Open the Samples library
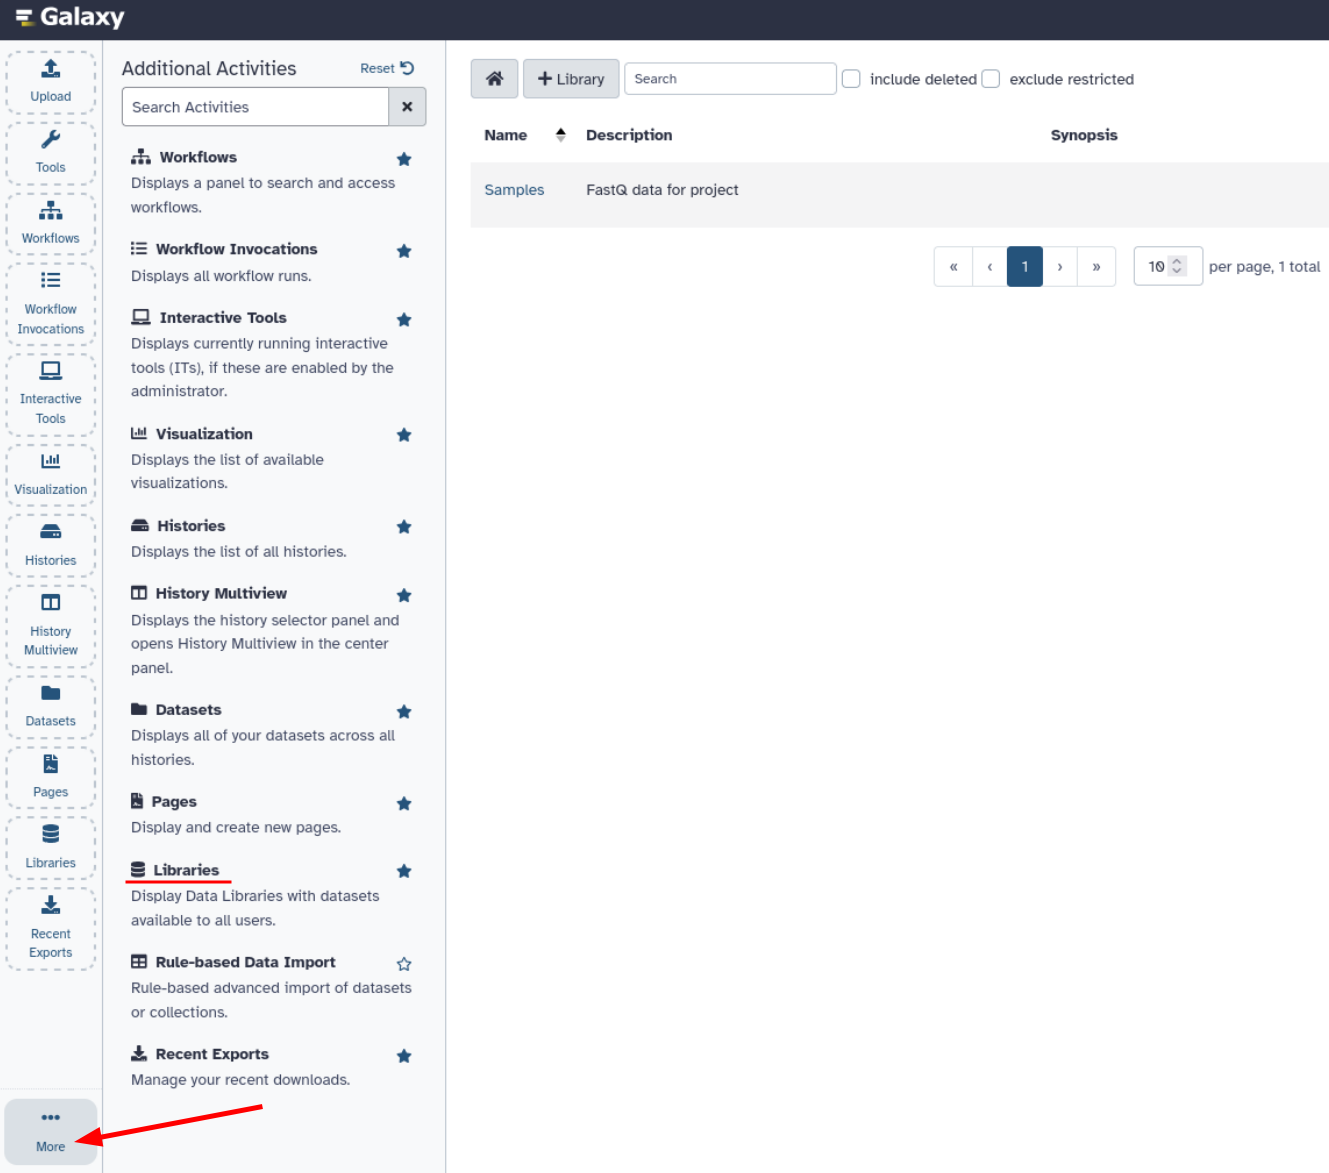Screen dimensions: 1329x1173 [514, 190]
